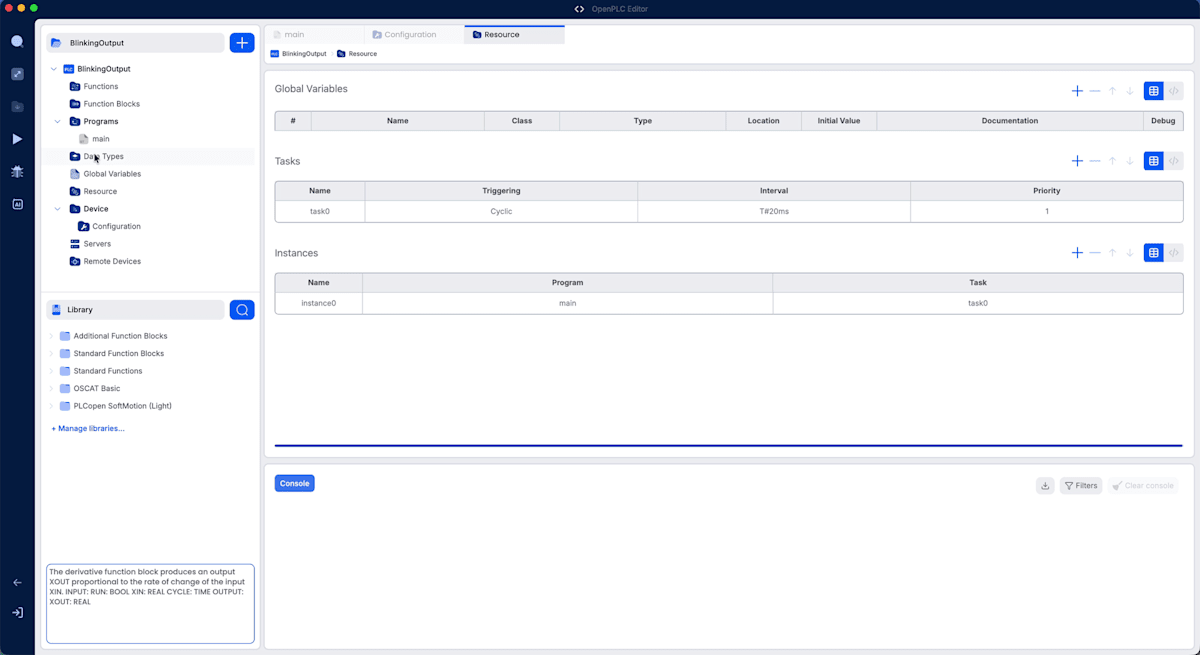The height and width of the screenshot is (655, 1200).
Task: Click BlinkingOutput in the breadcrumb
Action: click(x=304, y=54)
